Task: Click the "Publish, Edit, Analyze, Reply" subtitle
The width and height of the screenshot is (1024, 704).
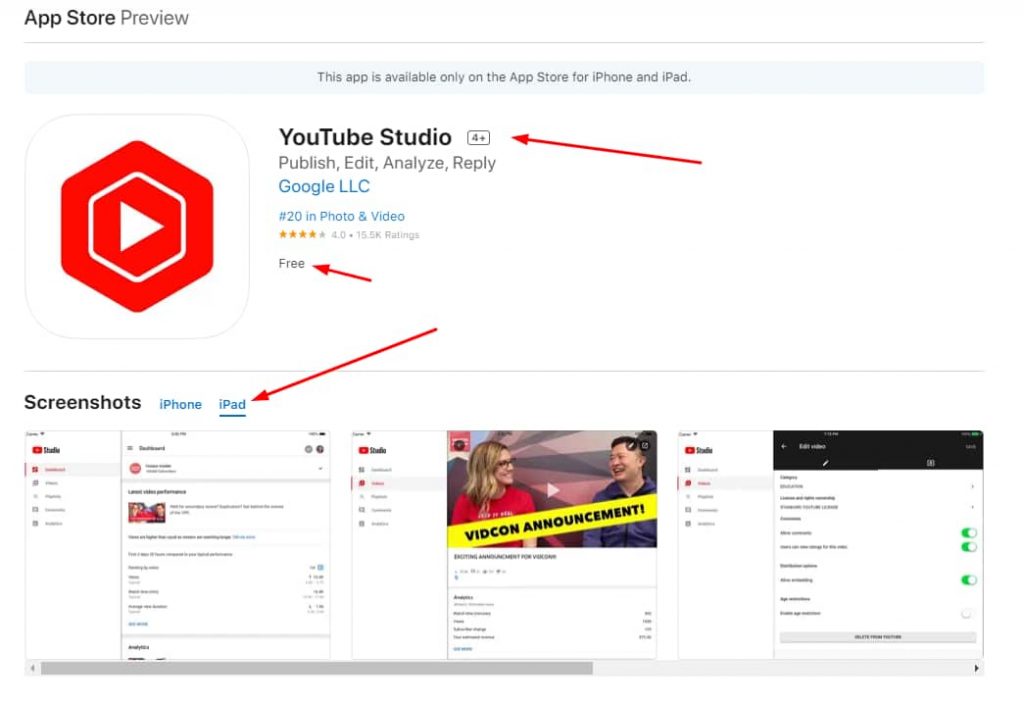Action: (387, 163)
